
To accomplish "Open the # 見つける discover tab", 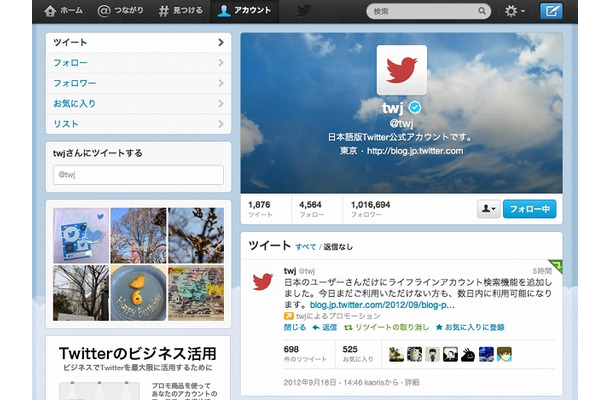I will [x=181, y=11].
